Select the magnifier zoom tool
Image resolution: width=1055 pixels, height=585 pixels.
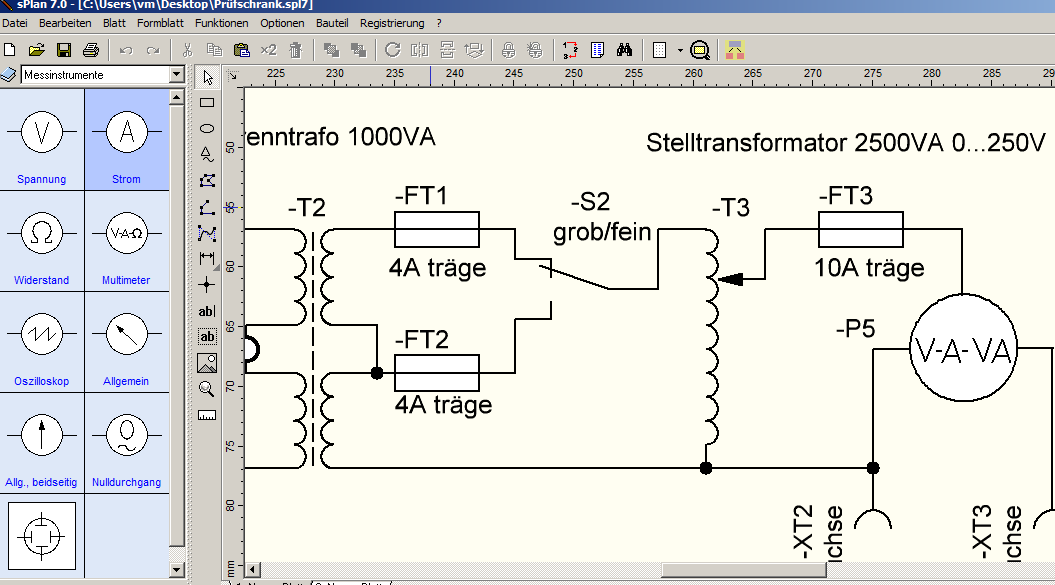[207, 388]
